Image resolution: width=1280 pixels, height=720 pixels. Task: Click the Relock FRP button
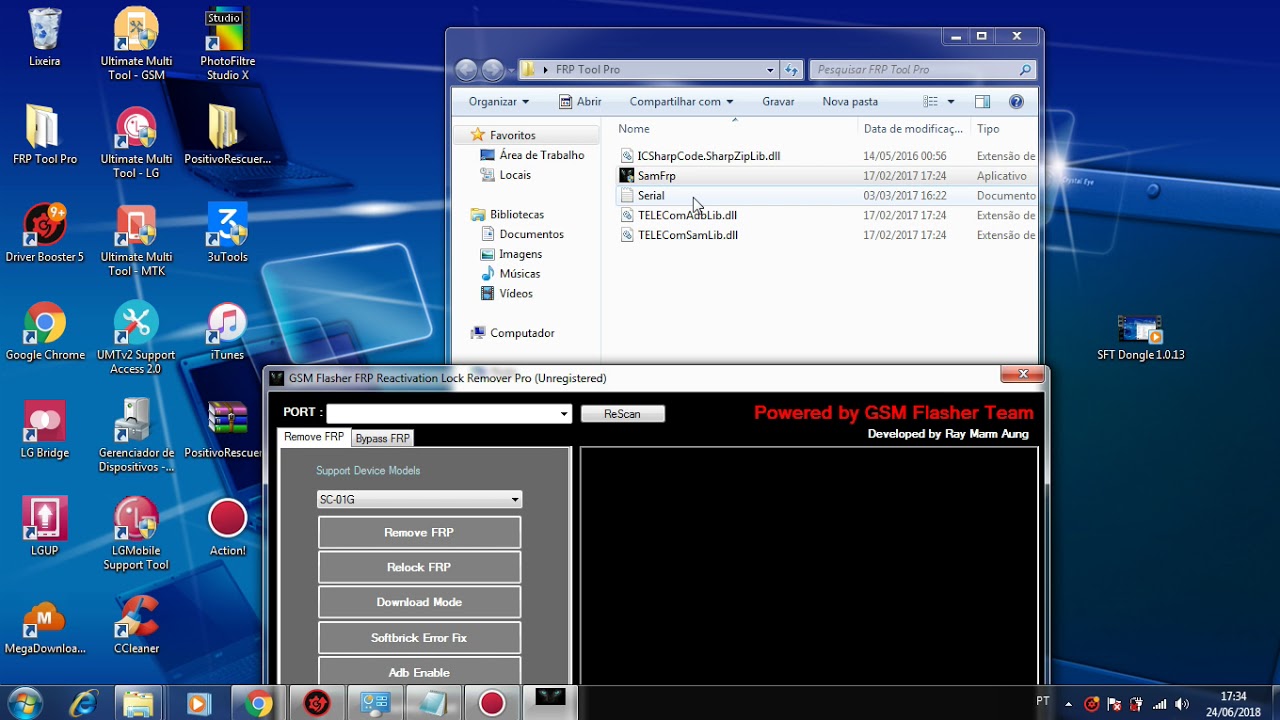pyautogui.click(x=419, y=567)
